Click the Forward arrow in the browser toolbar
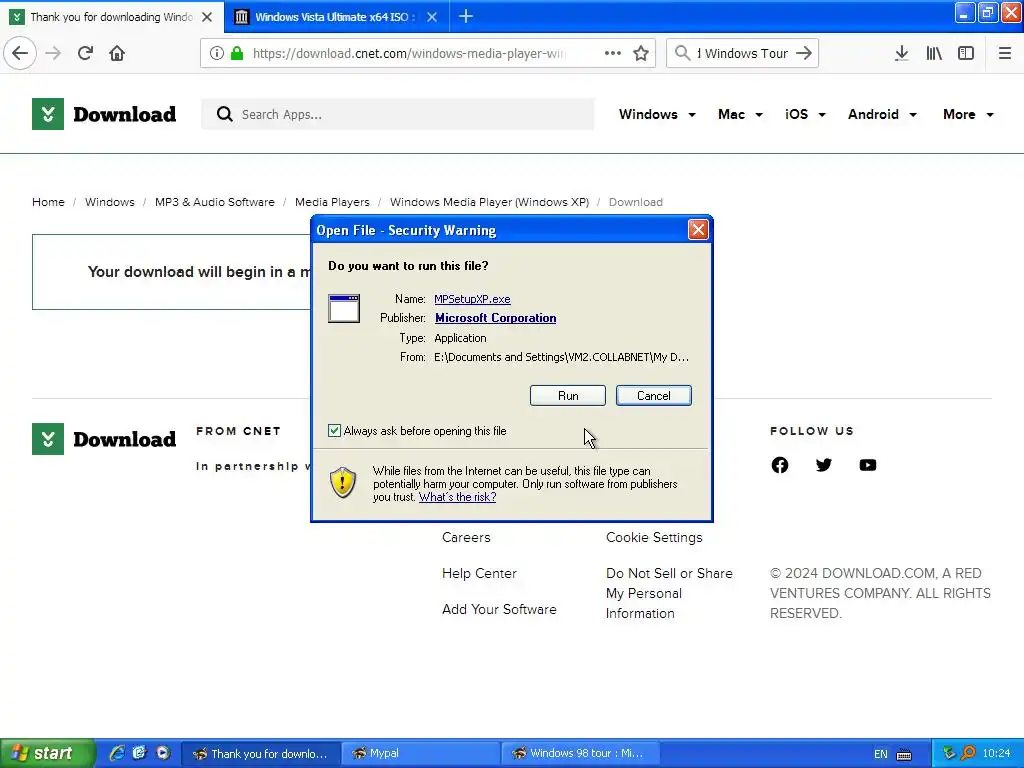 coord(53,53)
